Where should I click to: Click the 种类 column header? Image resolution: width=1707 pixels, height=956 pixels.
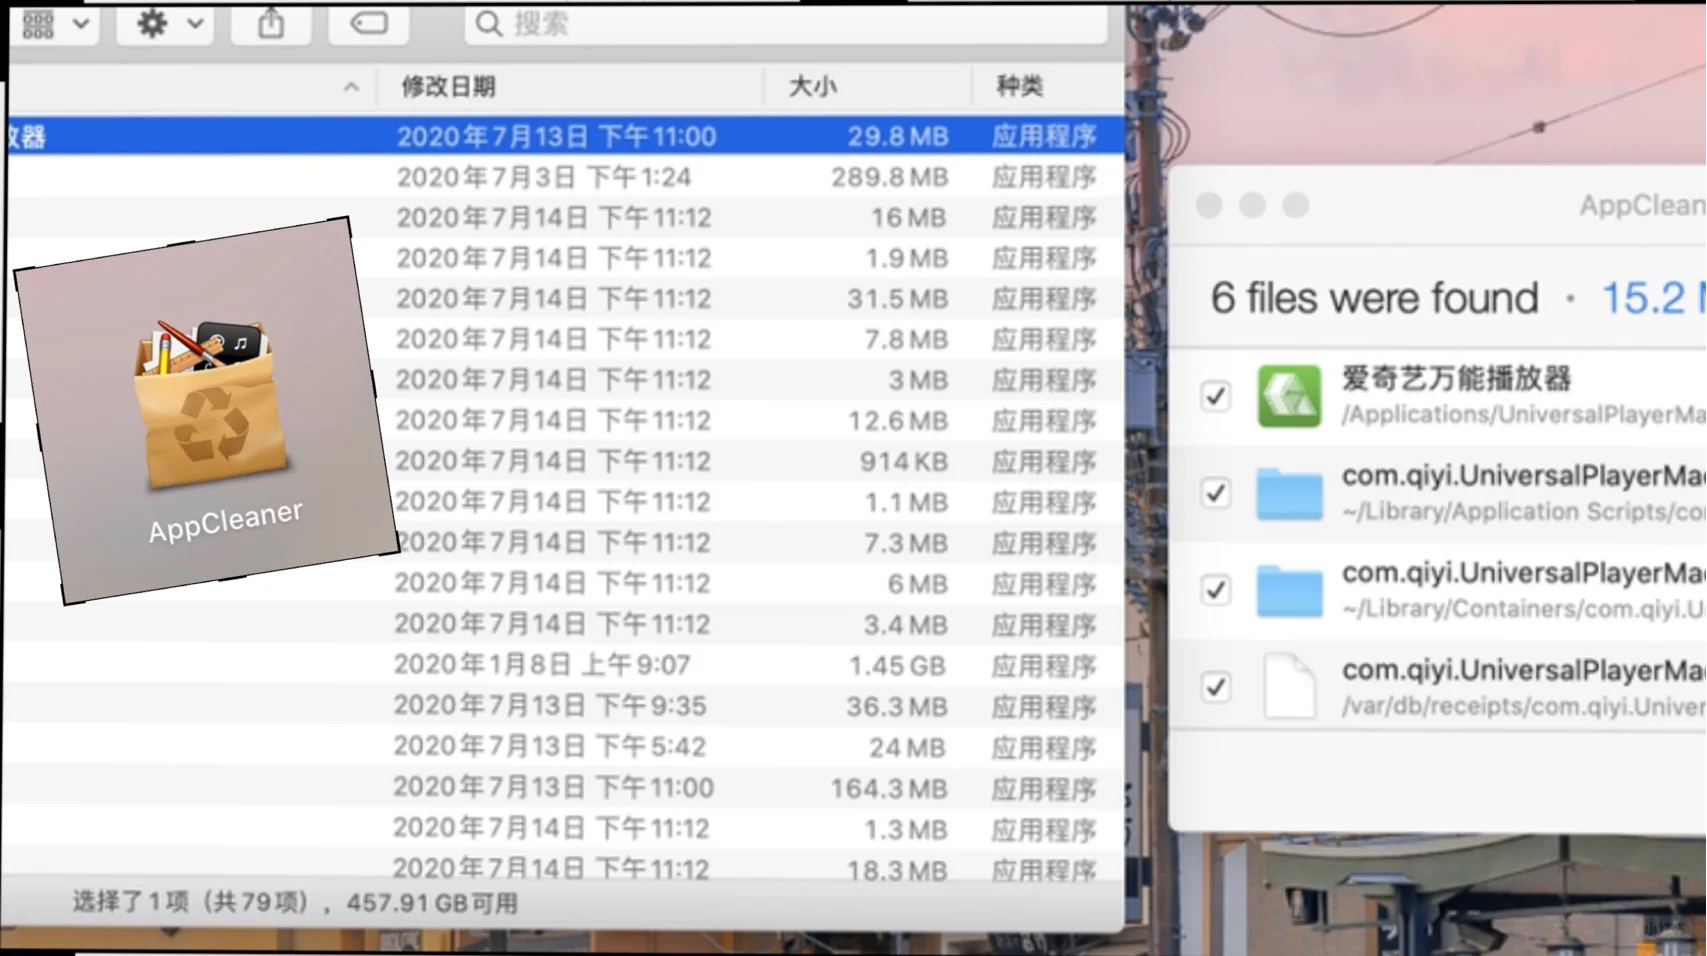coord(1019,87)
